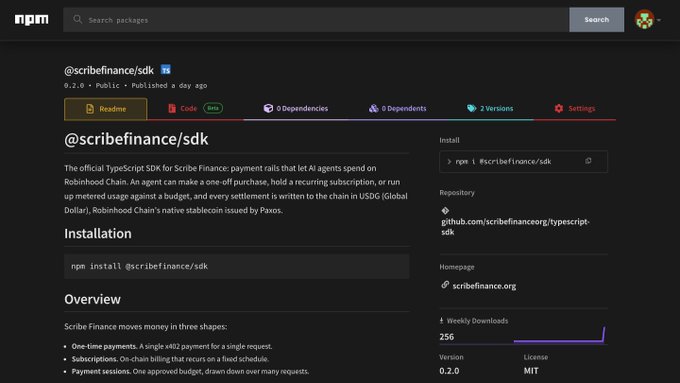This screenshot has height=383, width=680.
Task: Click the weekly downloads sparkline chart
Action: coord(559,335)
